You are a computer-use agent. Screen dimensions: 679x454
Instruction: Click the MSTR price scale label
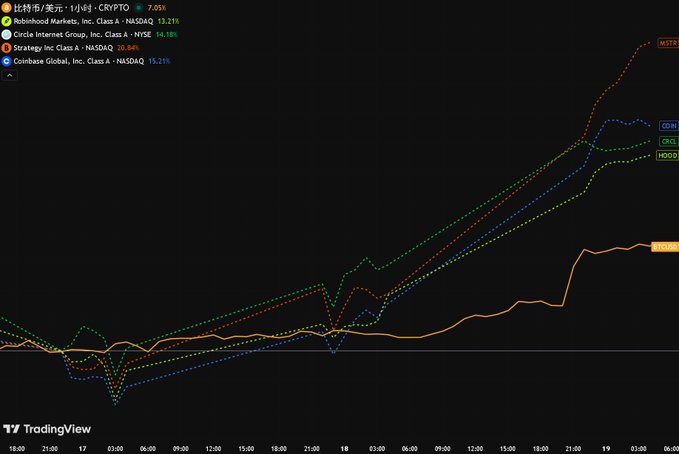tap(668, 43)
